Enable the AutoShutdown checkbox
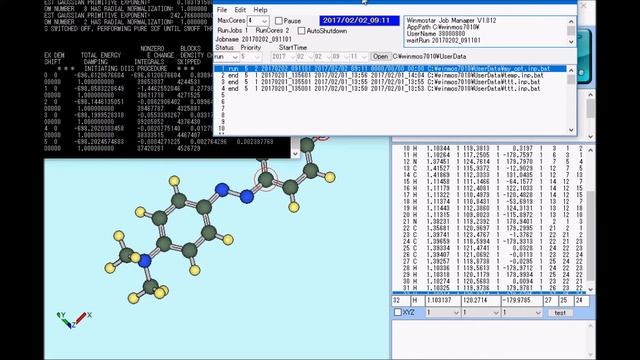Image resolution: width=640 pixels, height=360 pixels. coord(301,31)
